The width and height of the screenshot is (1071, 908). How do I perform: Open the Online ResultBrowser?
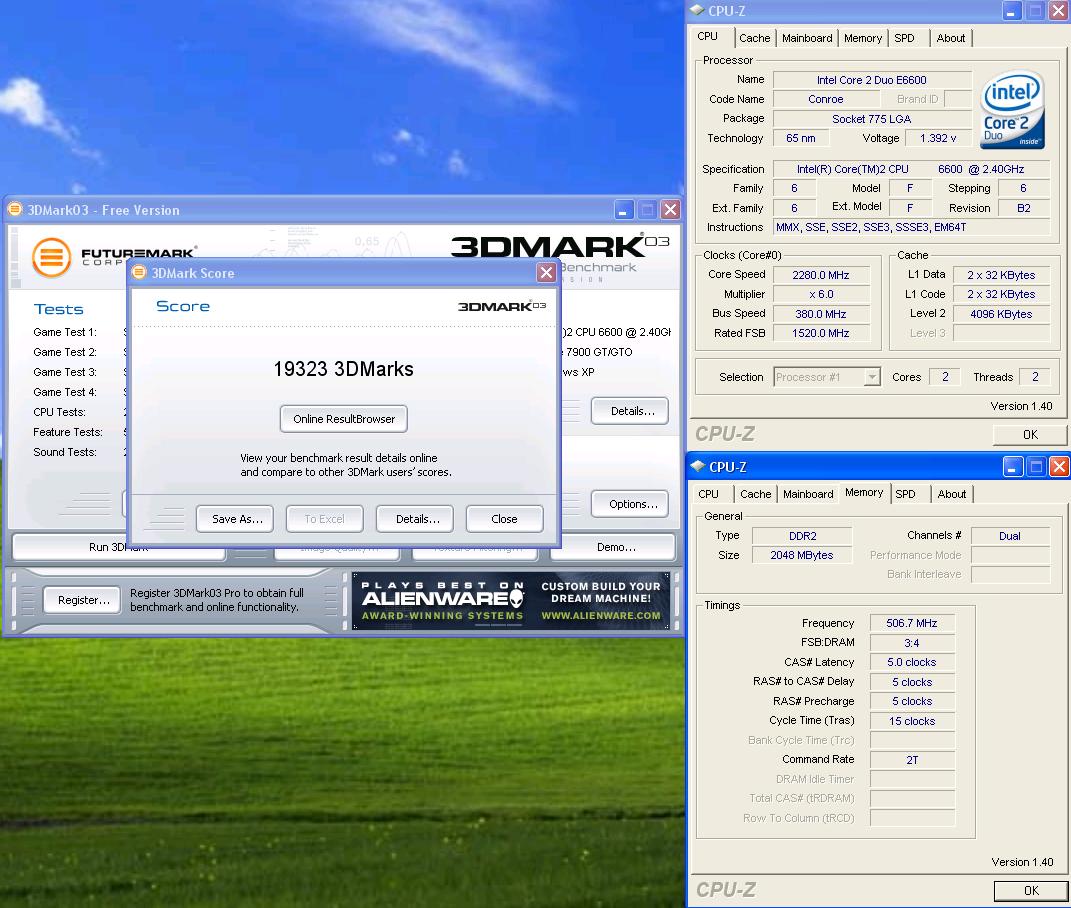344,419
